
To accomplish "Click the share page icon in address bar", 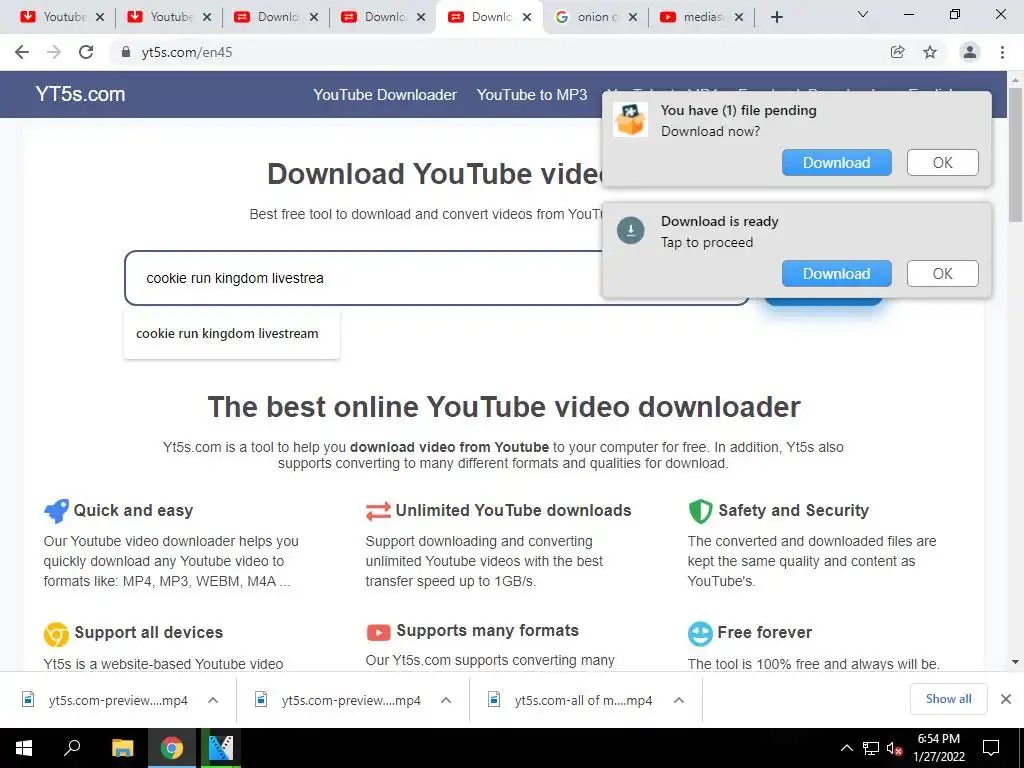I will [897, 52].
